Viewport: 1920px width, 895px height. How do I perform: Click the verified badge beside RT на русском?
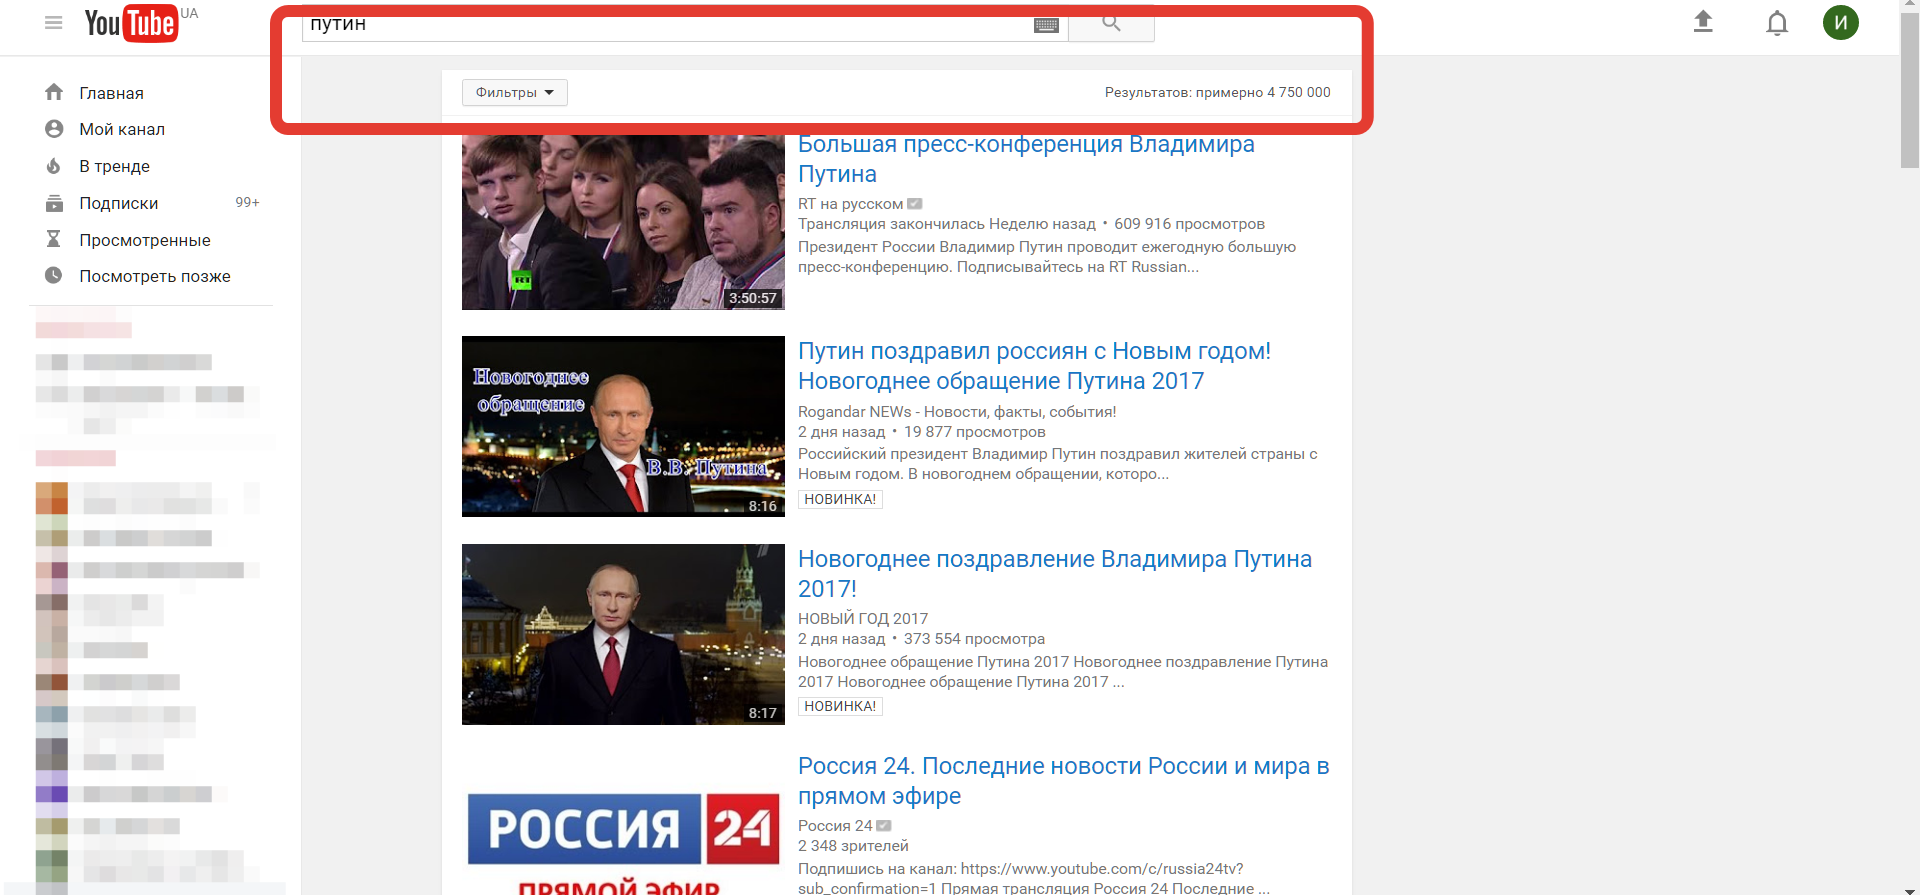point(915,204)
